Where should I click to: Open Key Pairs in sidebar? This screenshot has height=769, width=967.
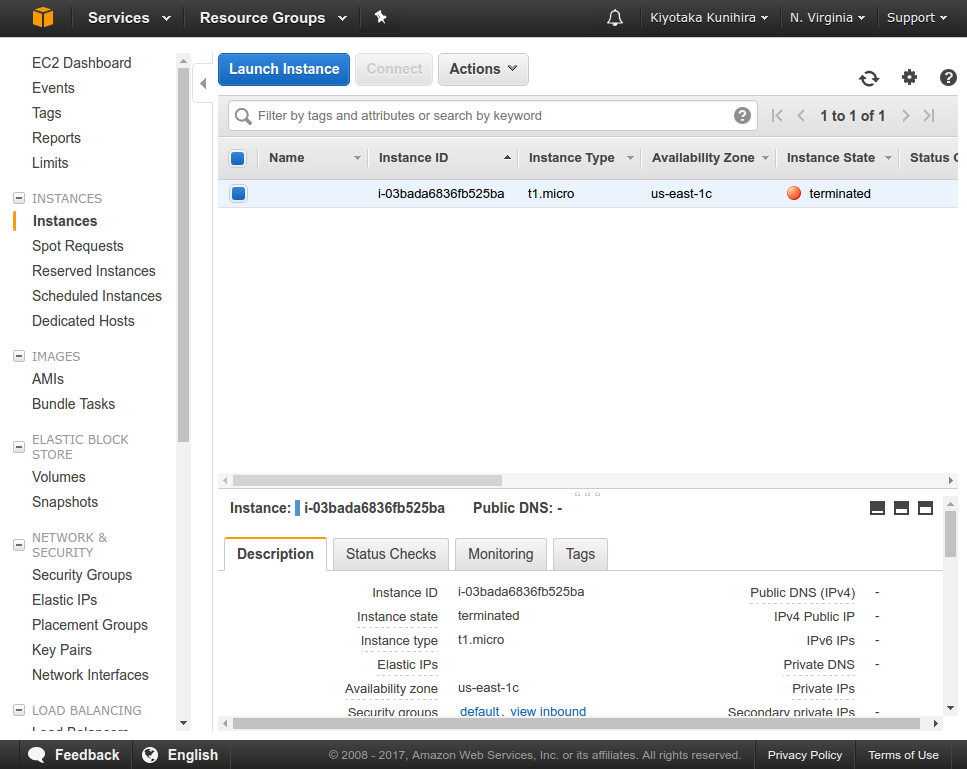click(x=62, y=650)
